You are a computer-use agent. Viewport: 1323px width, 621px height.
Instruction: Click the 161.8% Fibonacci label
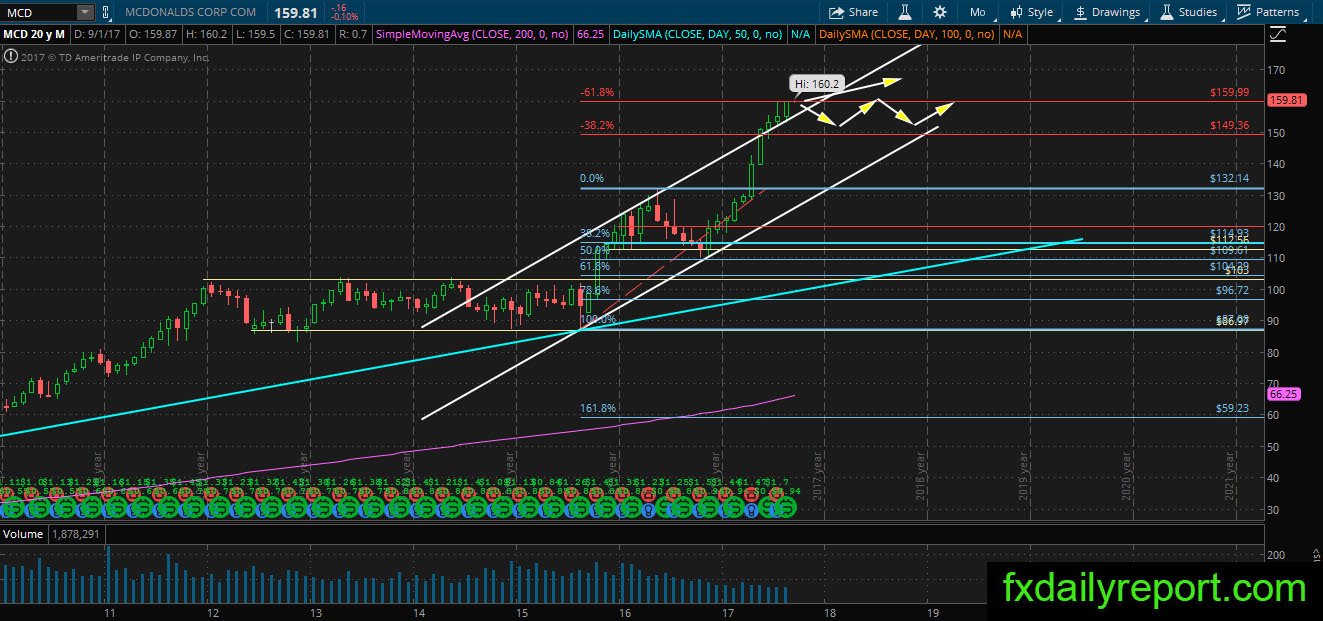coord(598,408)
